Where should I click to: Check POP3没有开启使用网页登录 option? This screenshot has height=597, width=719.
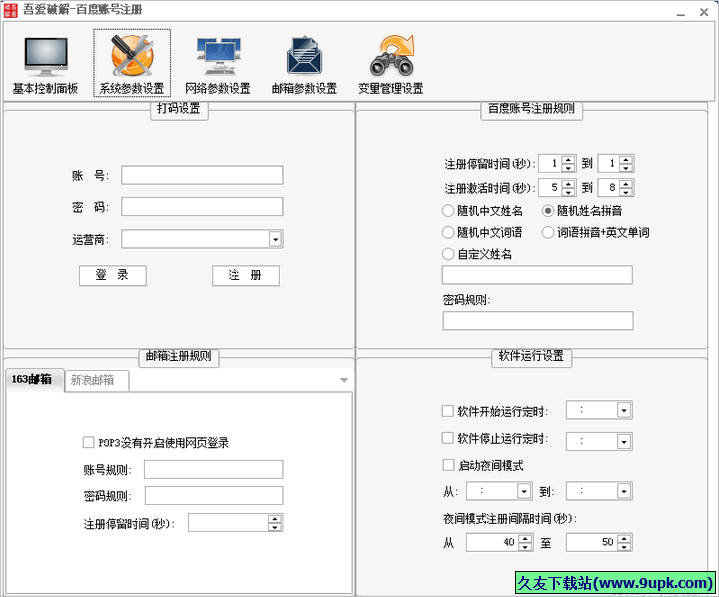pos(88,442)
